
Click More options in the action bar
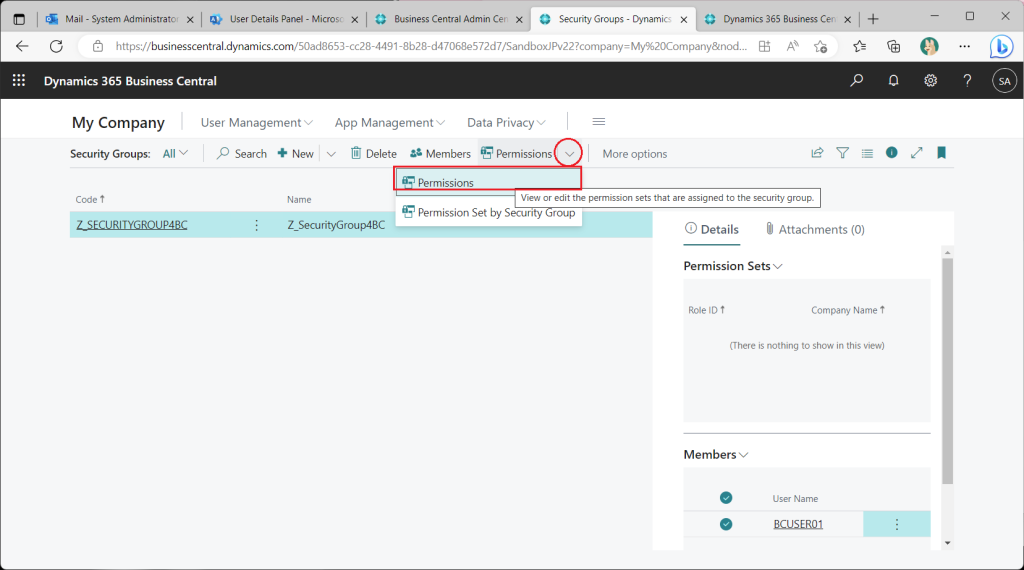point(635,153)
